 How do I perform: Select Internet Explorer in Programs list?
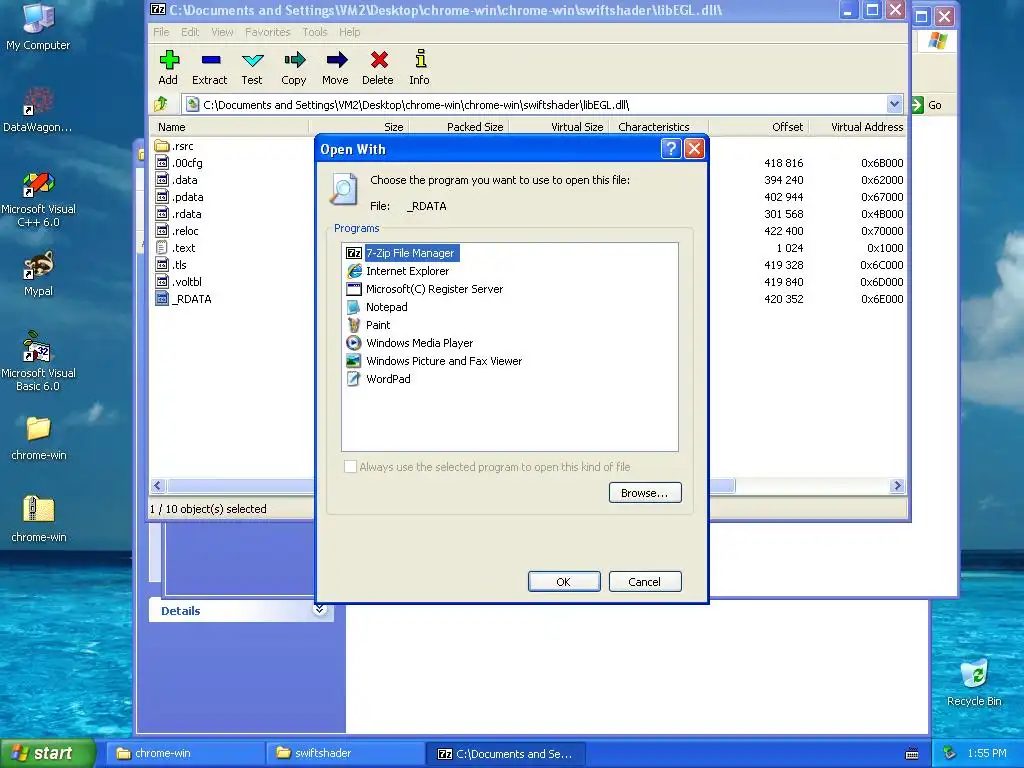pos(398,271)
